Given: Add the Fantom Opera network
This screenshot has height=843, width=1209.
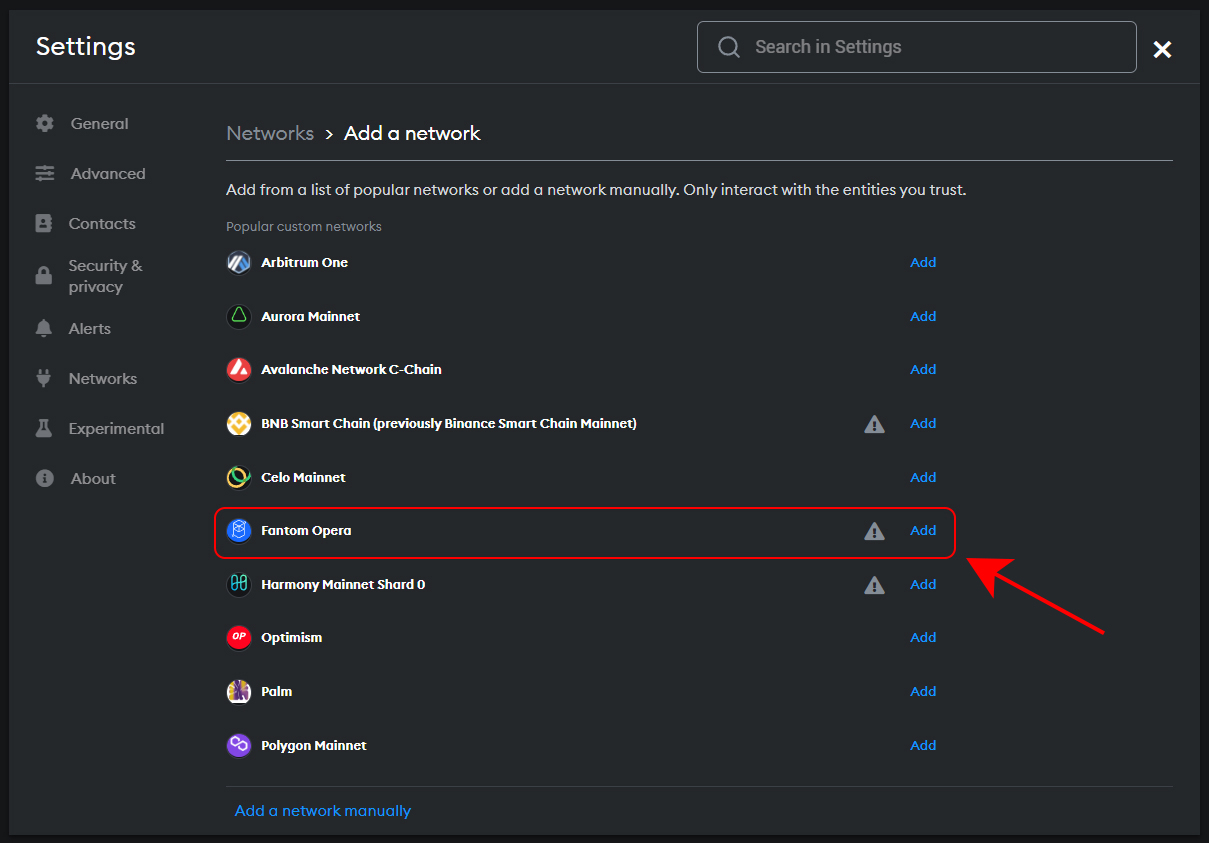Looking at the screenshot, I should coord(923,531).
